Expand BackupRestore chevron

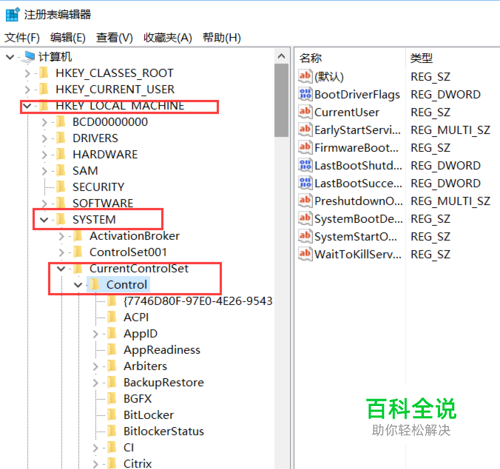coord(95,383)
